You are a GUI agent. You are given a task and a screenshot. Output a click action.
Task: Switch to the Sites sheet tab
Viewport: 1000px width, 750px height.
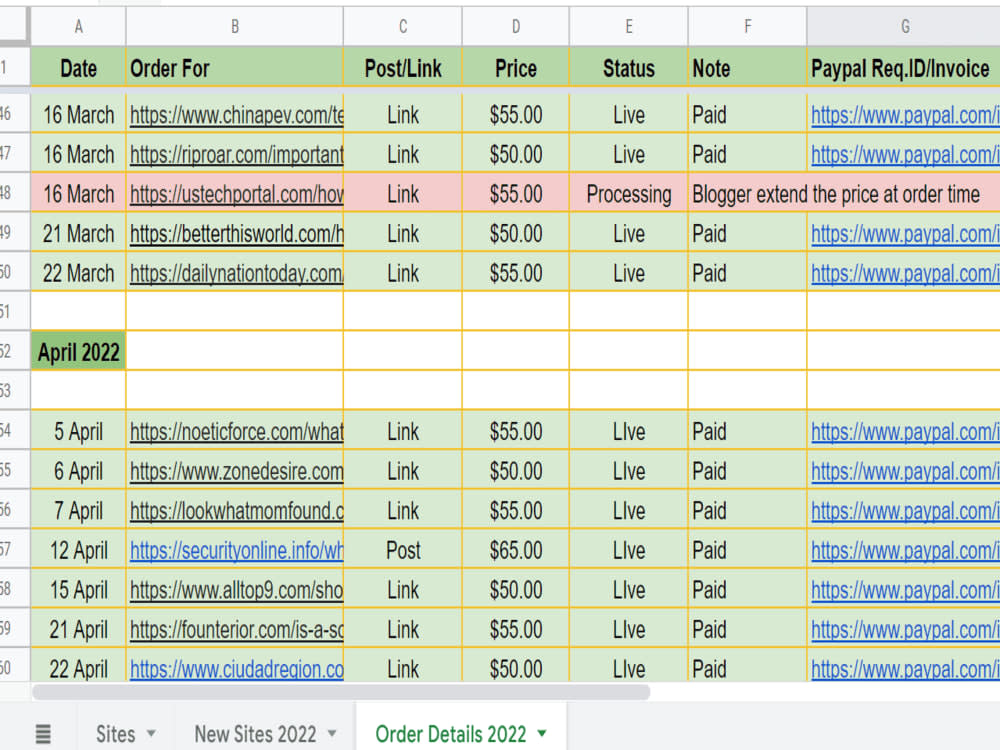click(115, 734)
